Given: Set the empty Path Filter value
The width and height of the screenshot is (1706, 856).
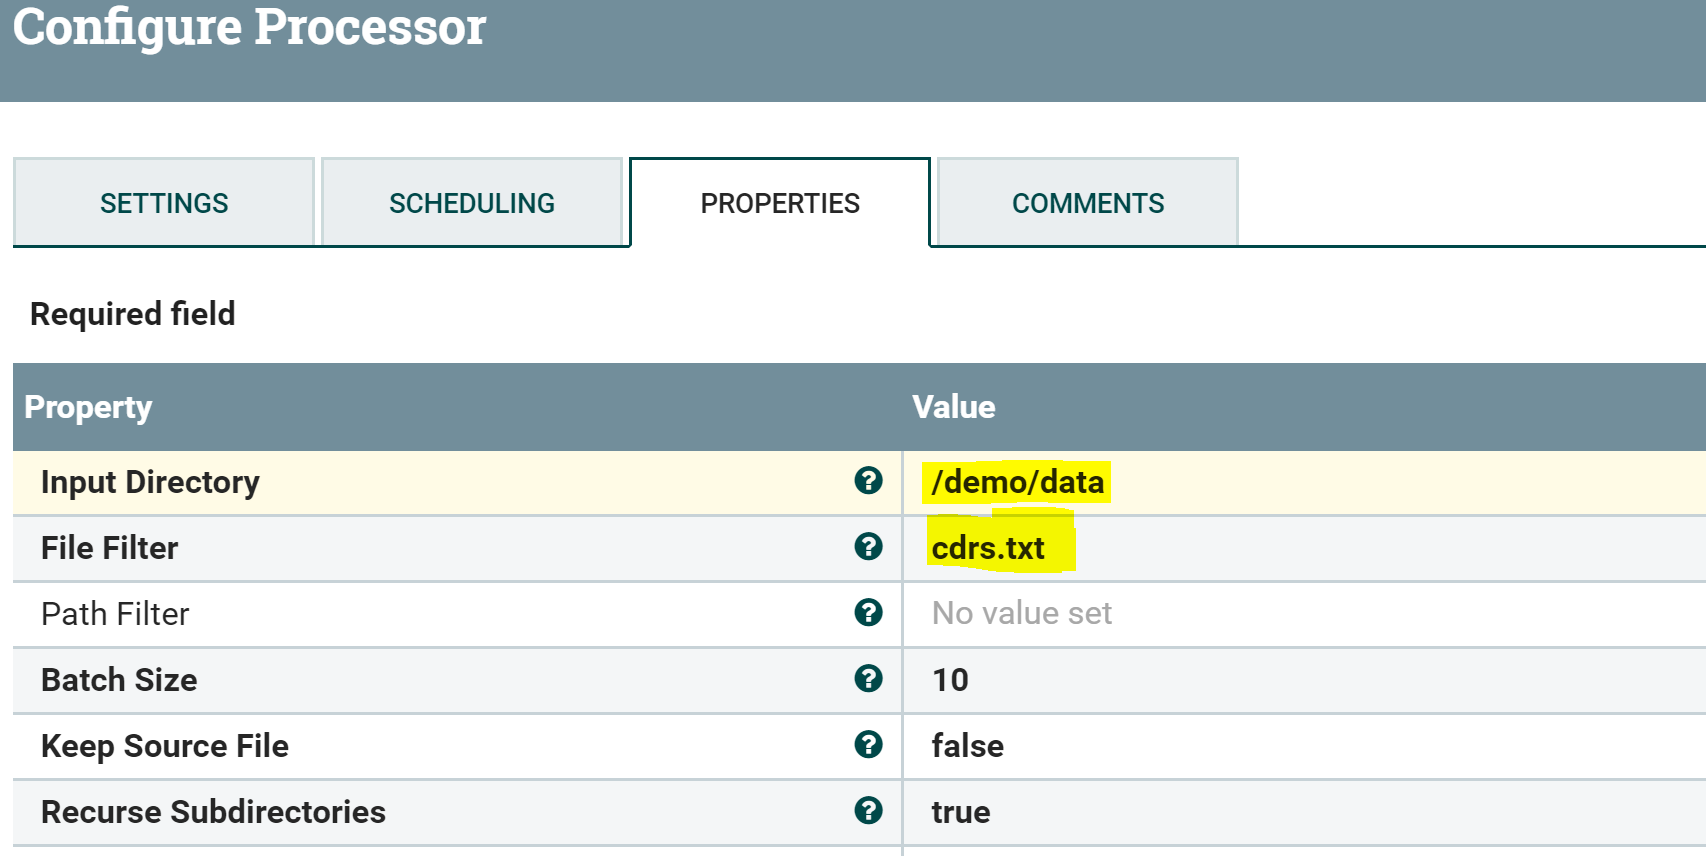Looking at the screenshot, I should pos(1021,613).
